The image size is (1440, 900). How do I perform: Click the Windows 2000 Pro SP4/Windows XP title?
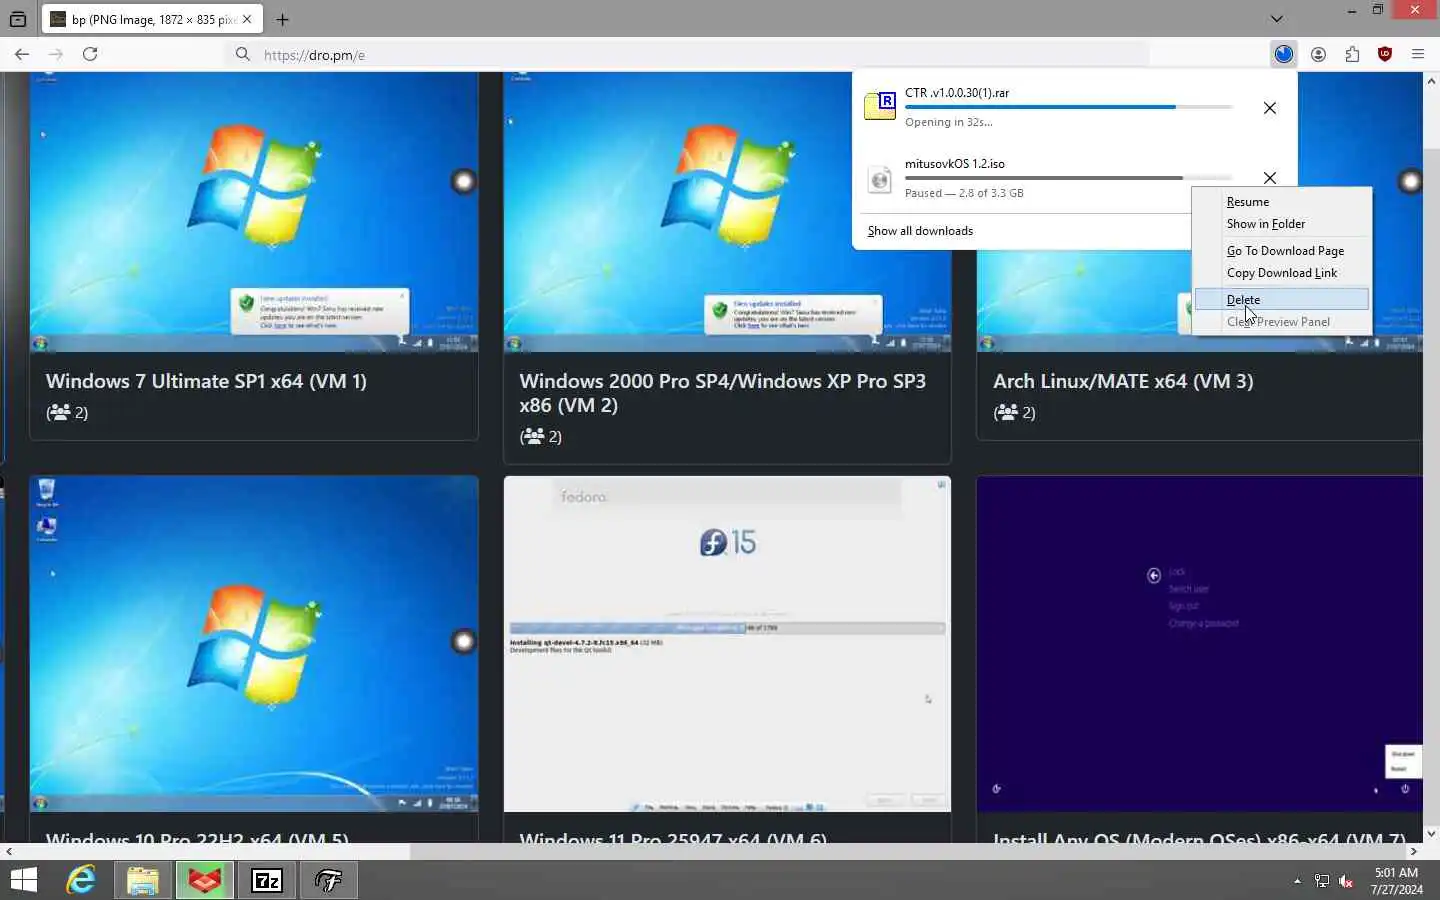[722, 393]
